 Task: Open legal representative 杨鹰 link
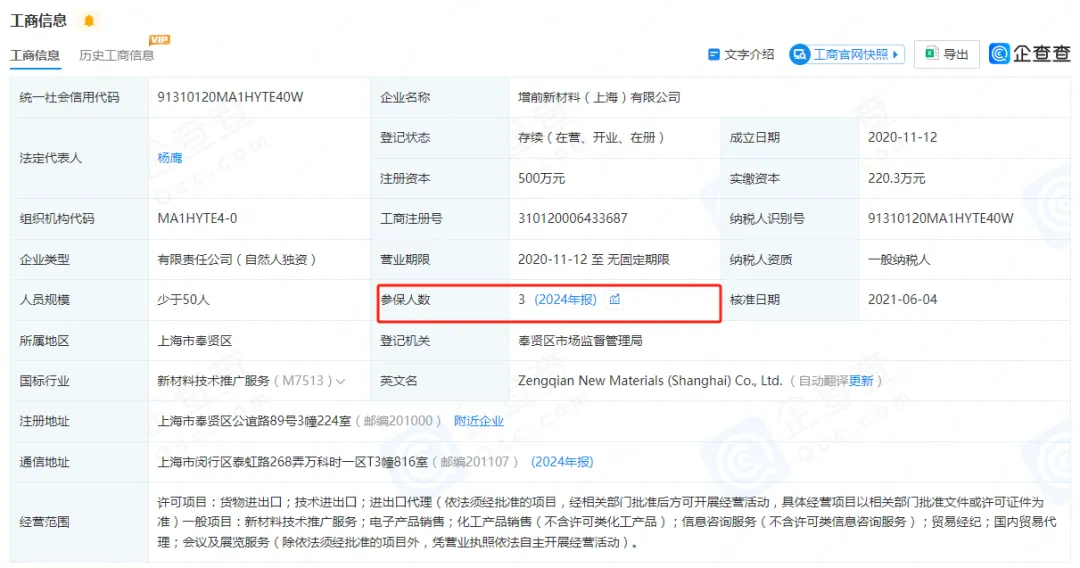tap(169, 158)
